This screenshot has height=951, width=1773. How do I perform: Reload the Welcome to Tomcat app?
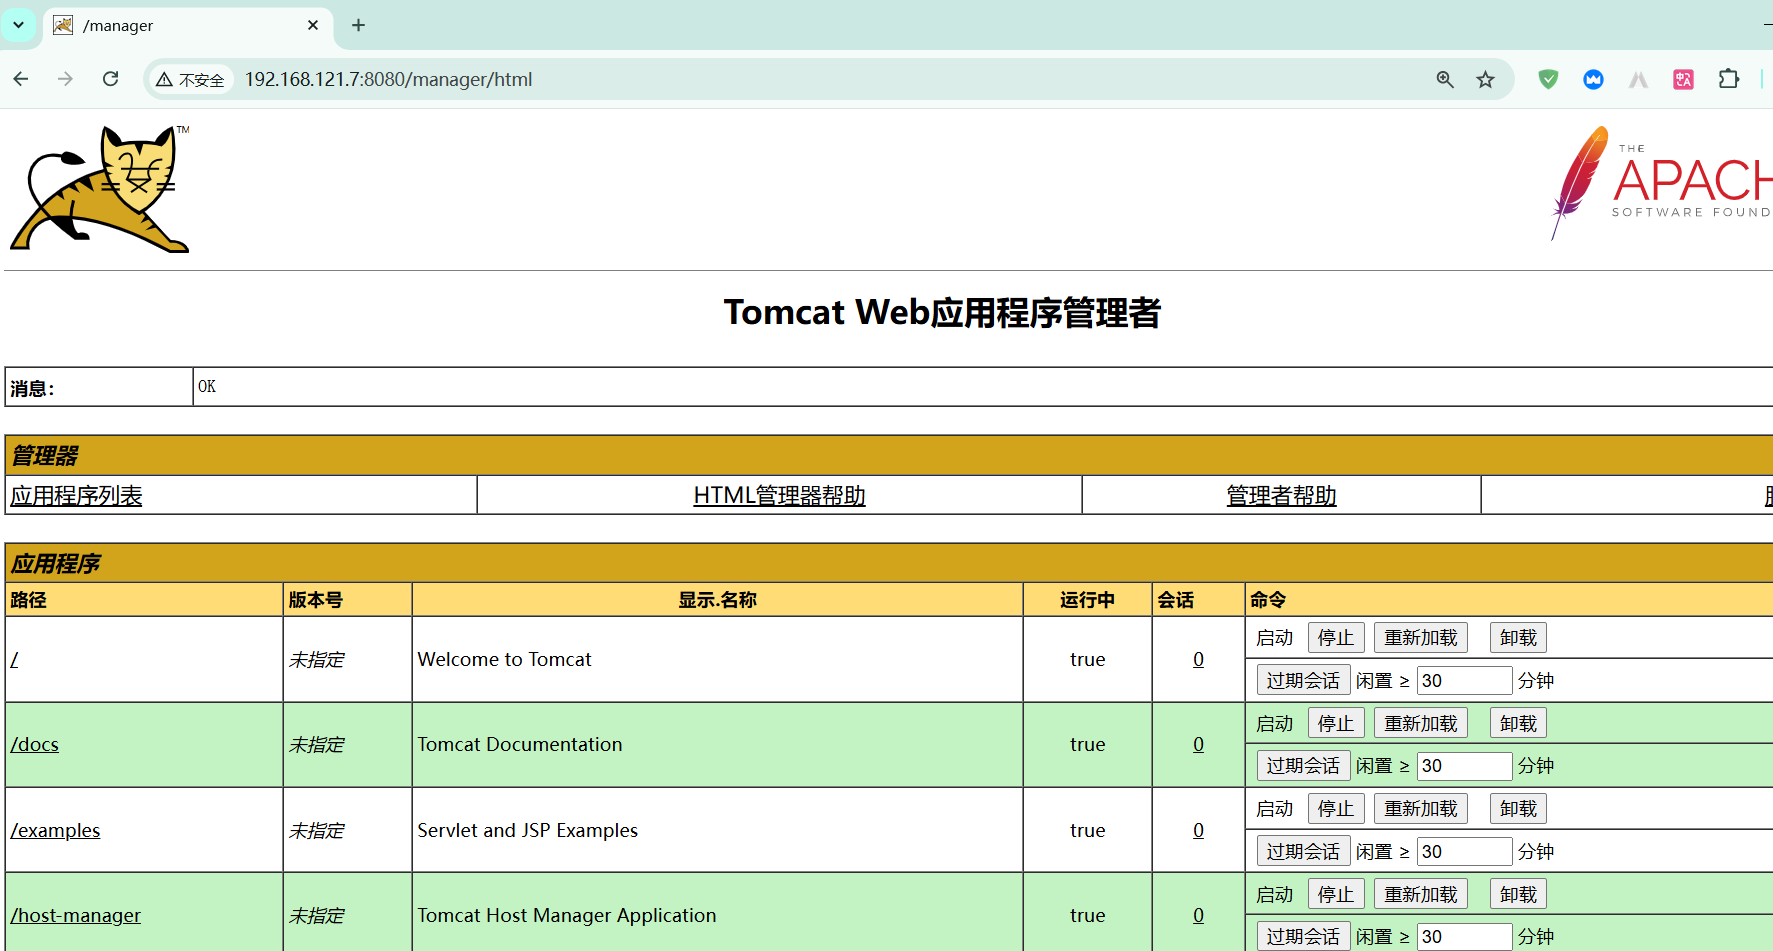(x=1421, y=638)
